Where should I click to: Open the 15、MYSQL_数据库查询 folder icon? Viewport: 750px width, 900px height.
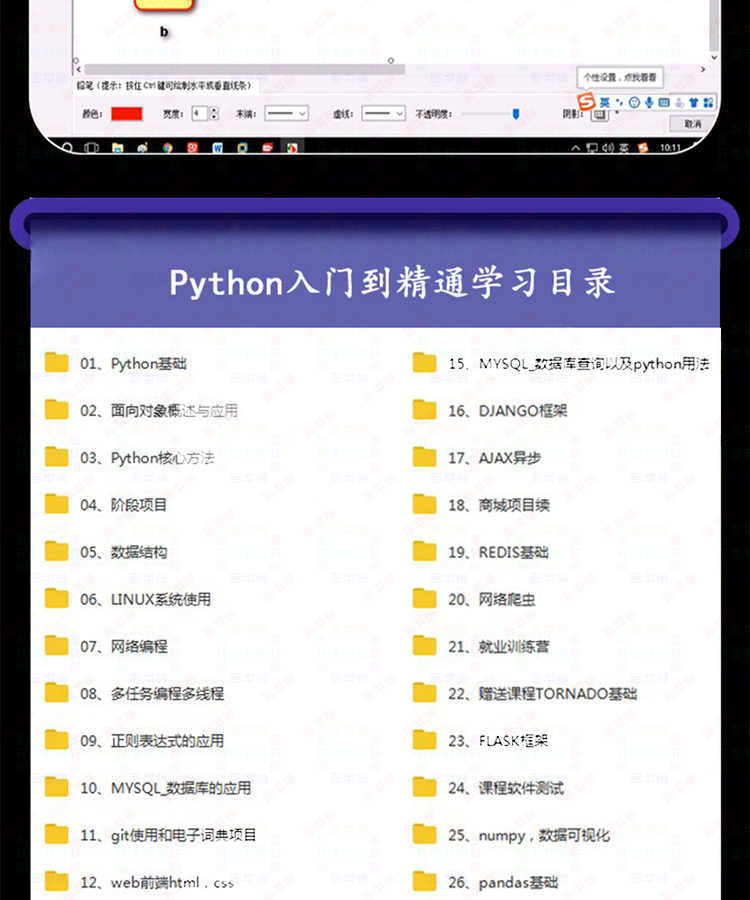(425, 362)
